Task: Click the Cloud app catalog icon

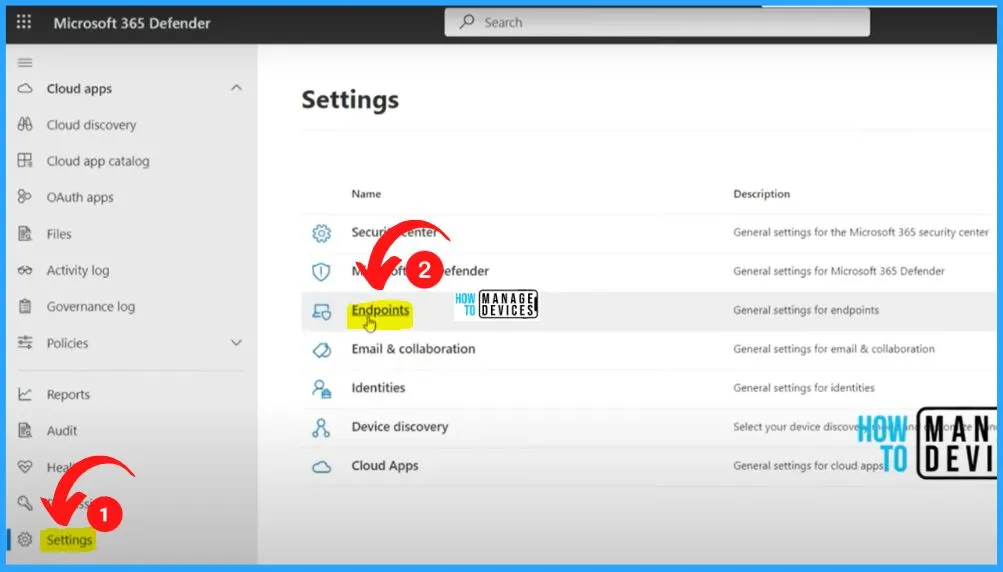Action: 25,160
